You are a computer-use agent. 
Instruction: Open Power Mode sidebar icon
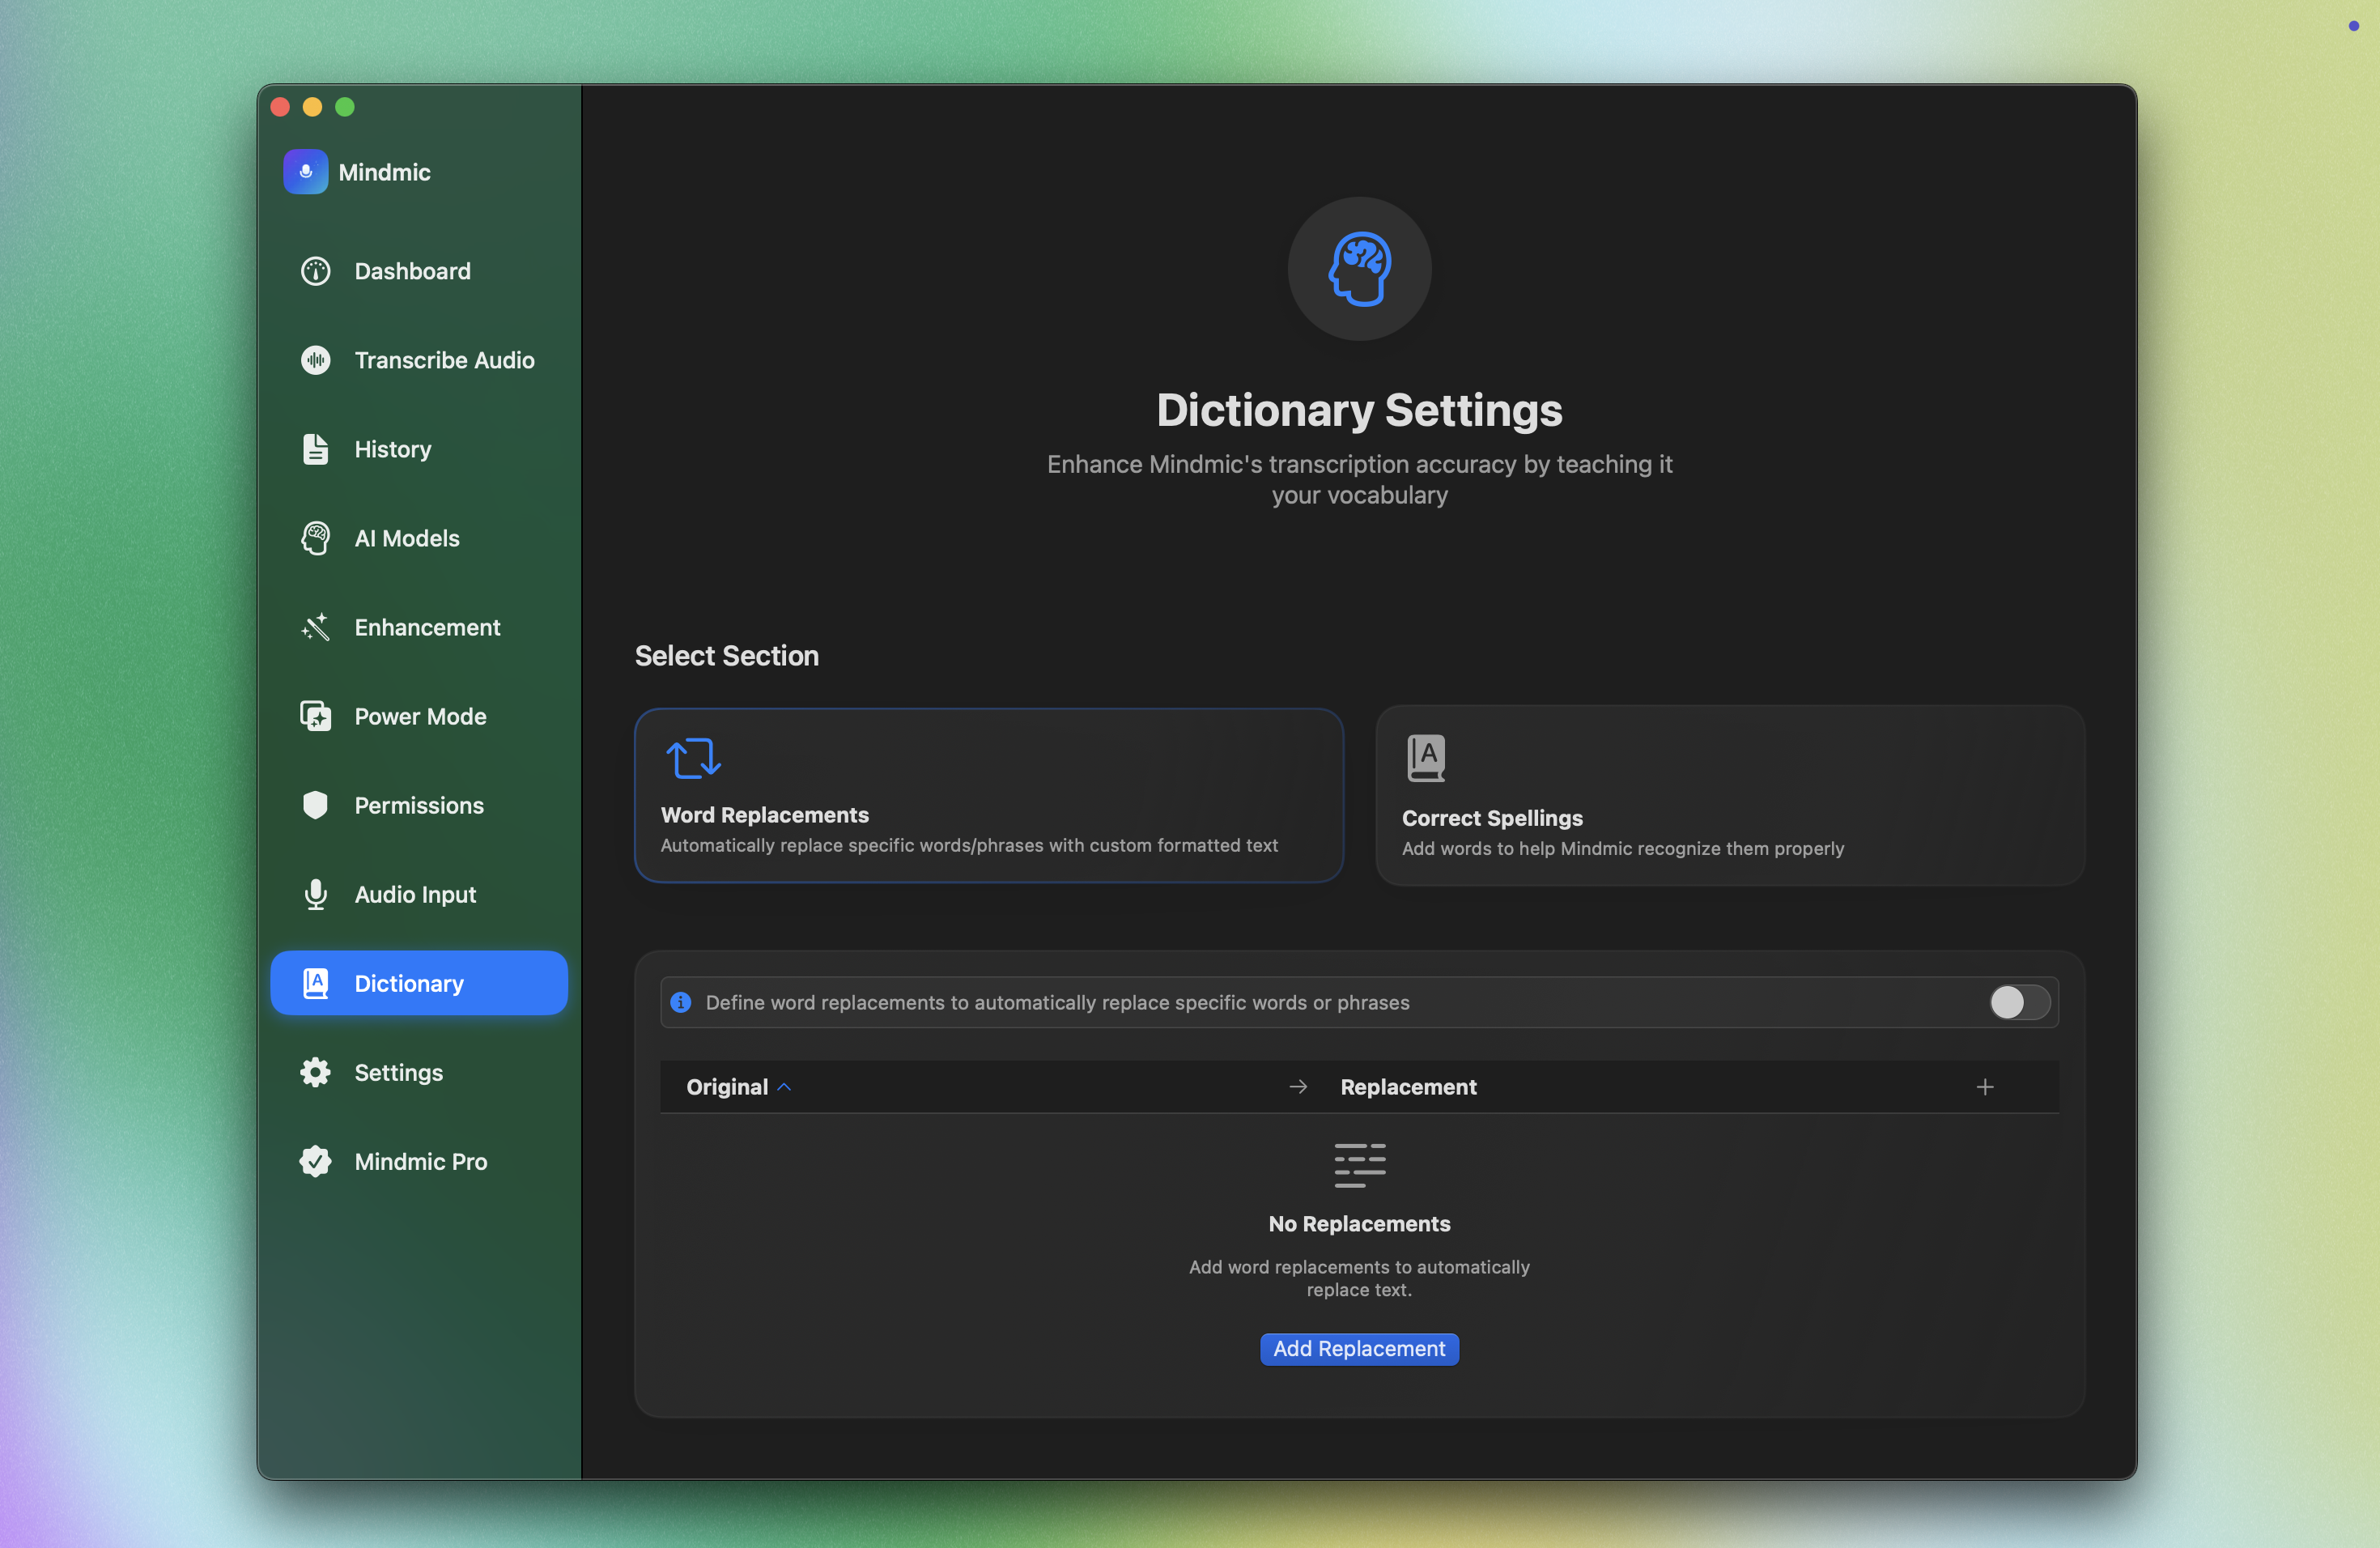click(315, 716)
